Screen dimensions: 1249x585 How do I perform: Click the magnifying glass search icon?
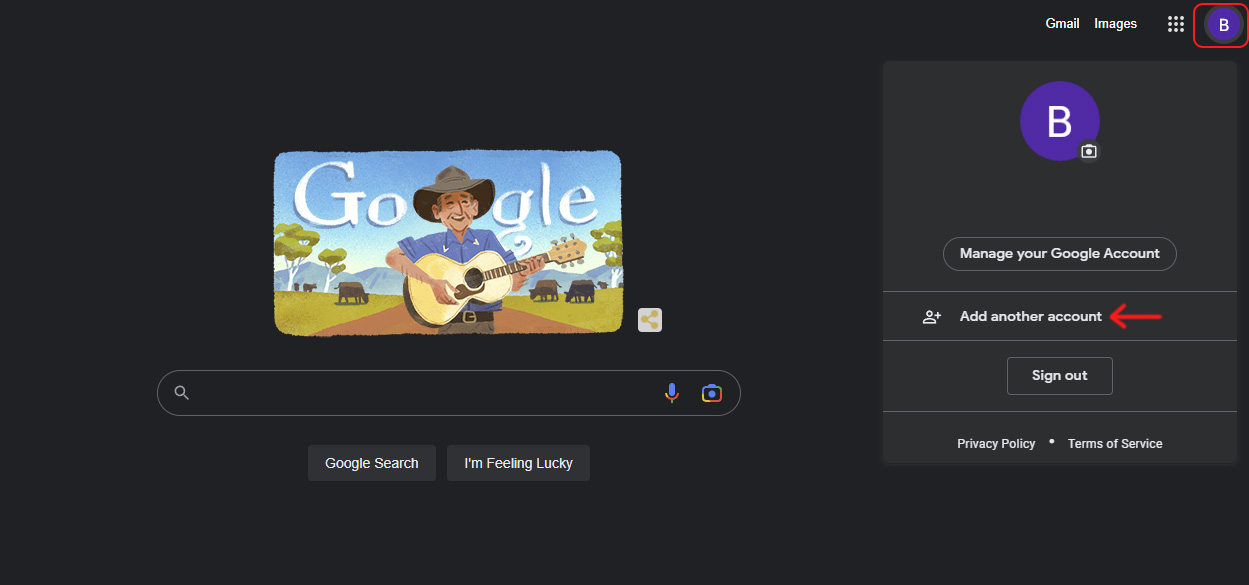coord(181,393)
